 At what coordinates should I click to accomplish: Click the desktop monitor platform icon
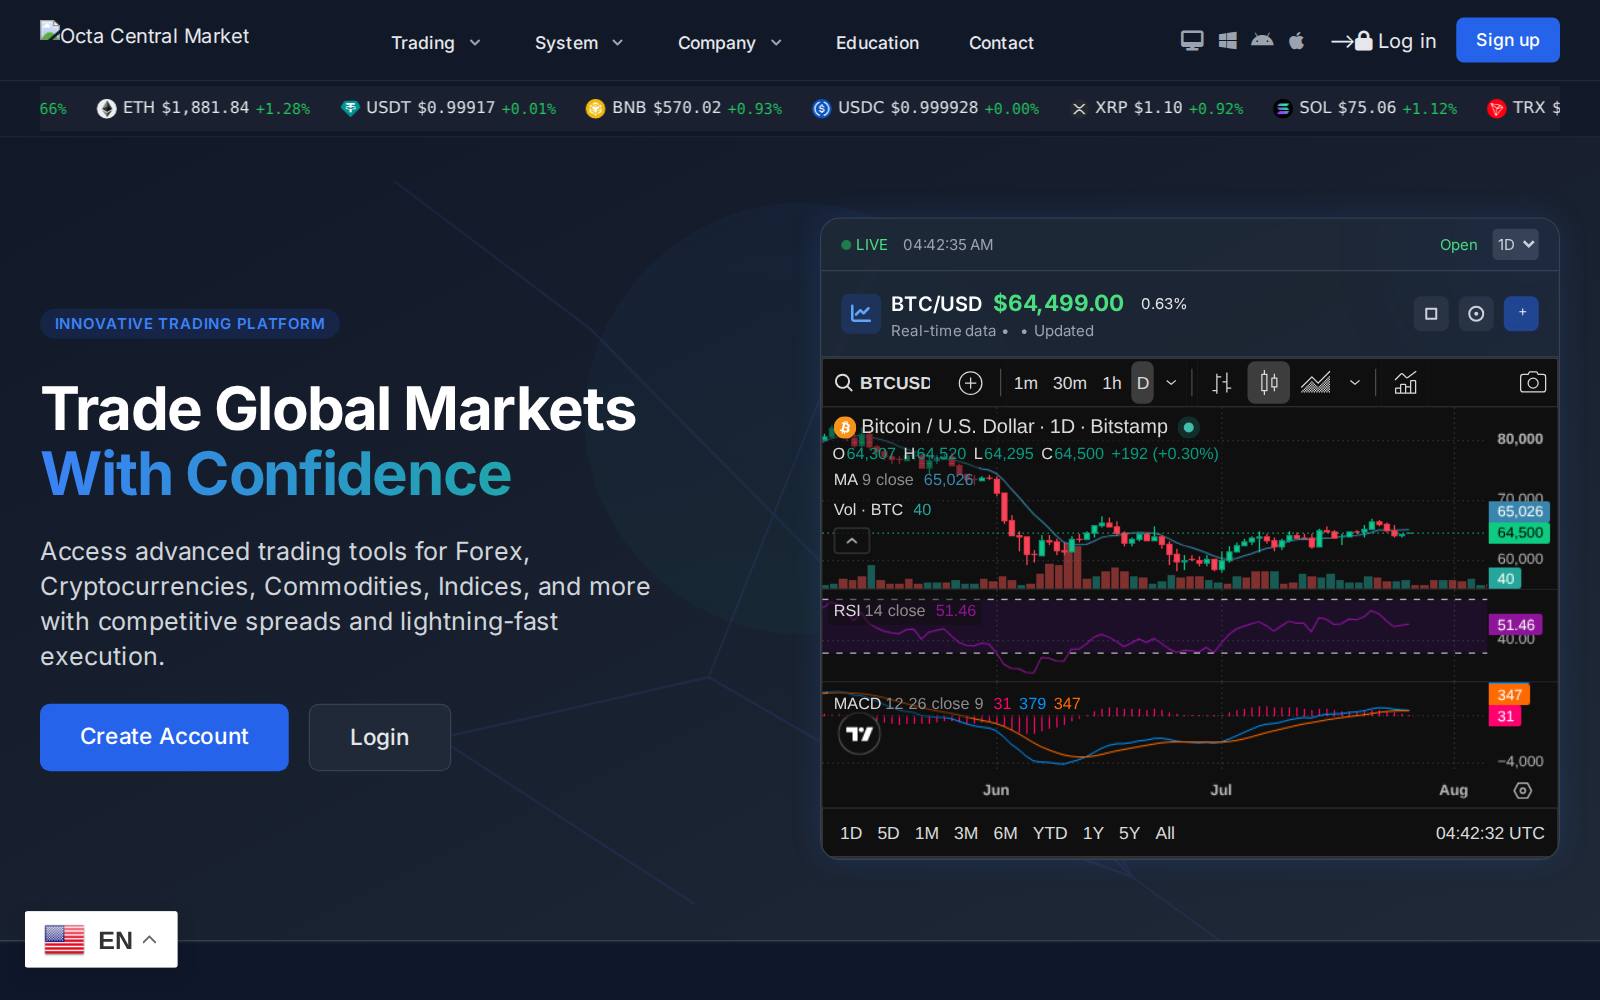point(1192,41)
